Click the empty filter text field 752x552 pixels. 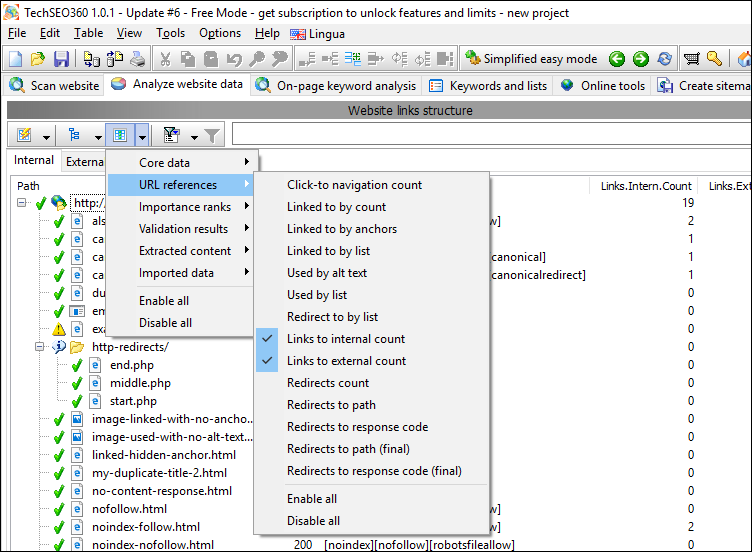coord(490,134)
